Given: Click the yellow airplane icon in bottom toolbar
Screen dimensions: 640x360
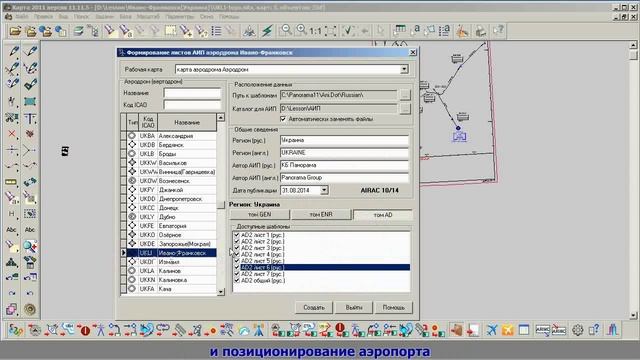Looking at the screenshot, I should [507, 330].
